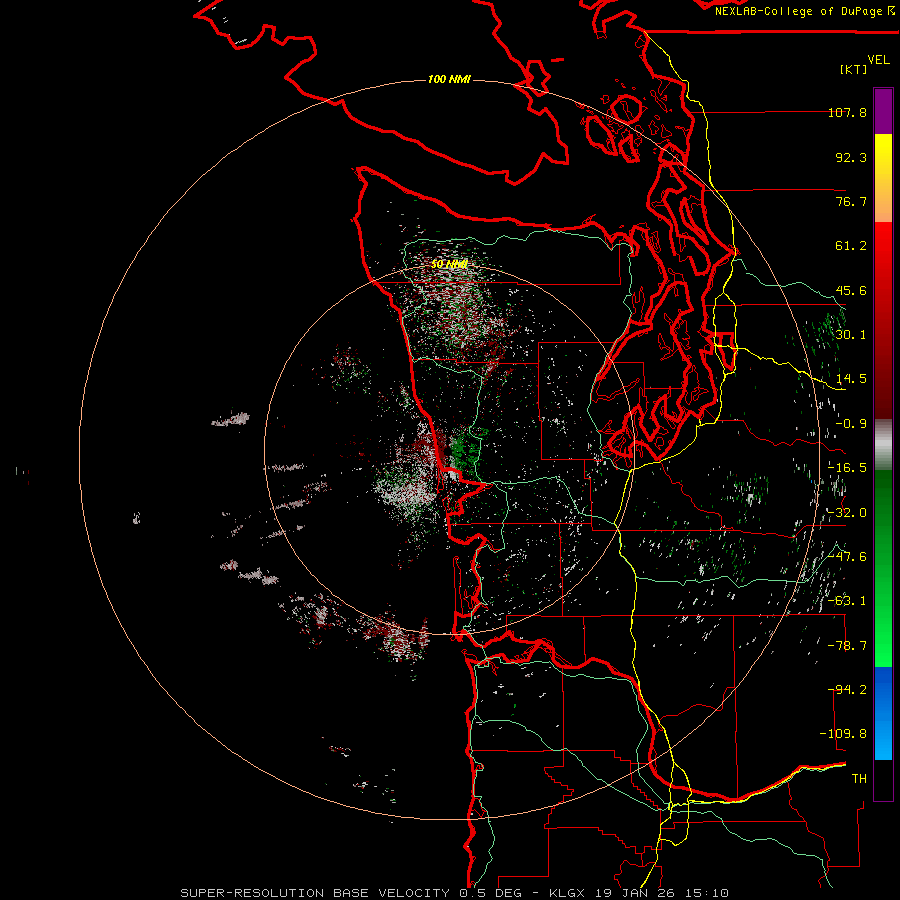Click the NEXLAB-College of DuPage credit text

[x=798, y=11]
